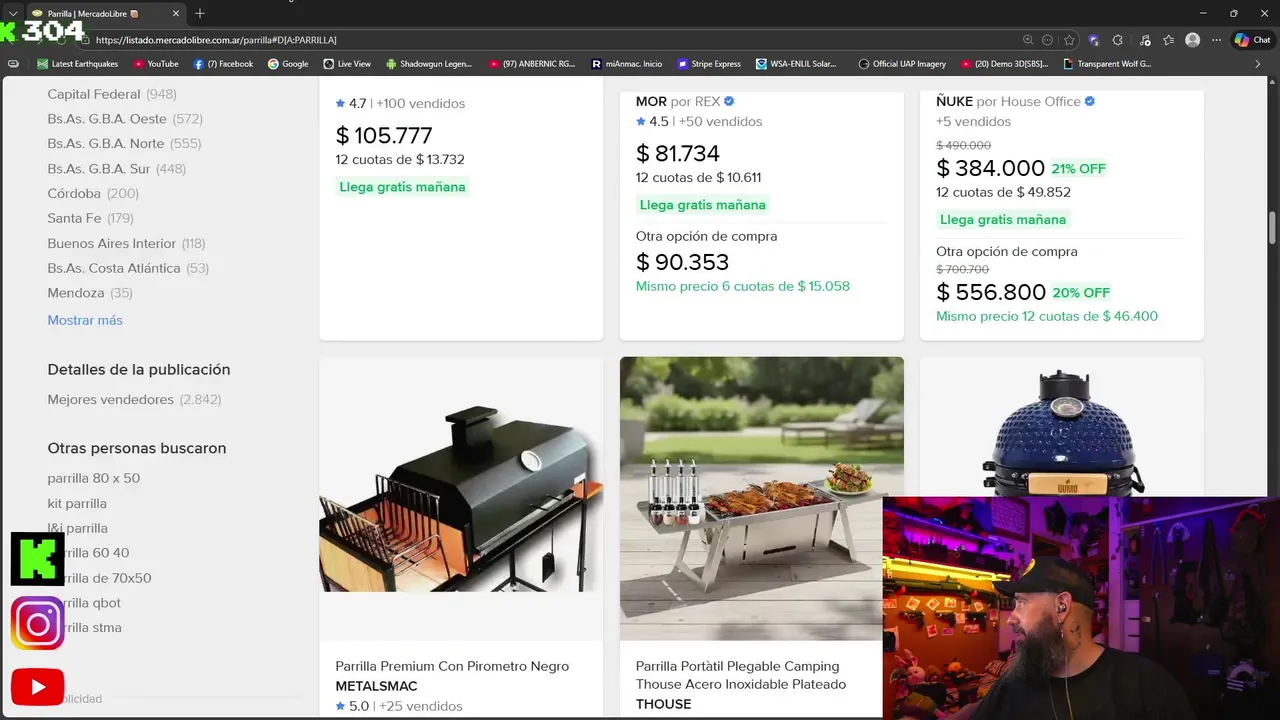Screen dimensions: 1280x720
Task: Filter by Córdoba location
Action: [x=93, y=194]
